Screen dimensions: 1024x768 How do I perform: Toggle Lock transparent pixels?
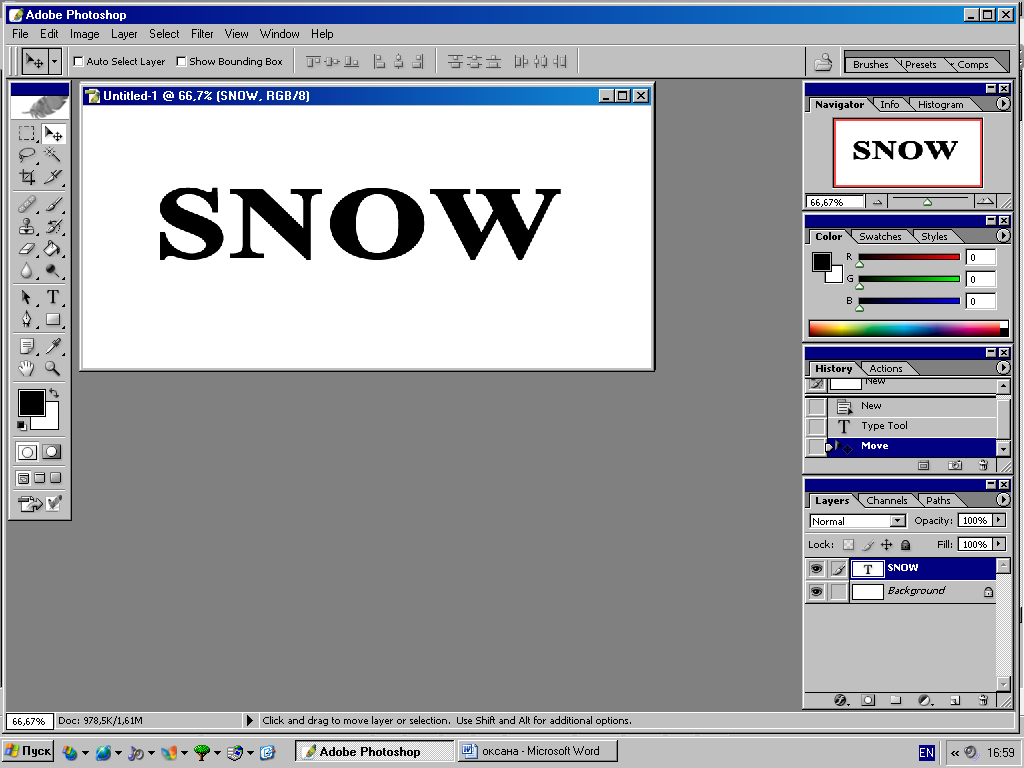click(848, 545)
